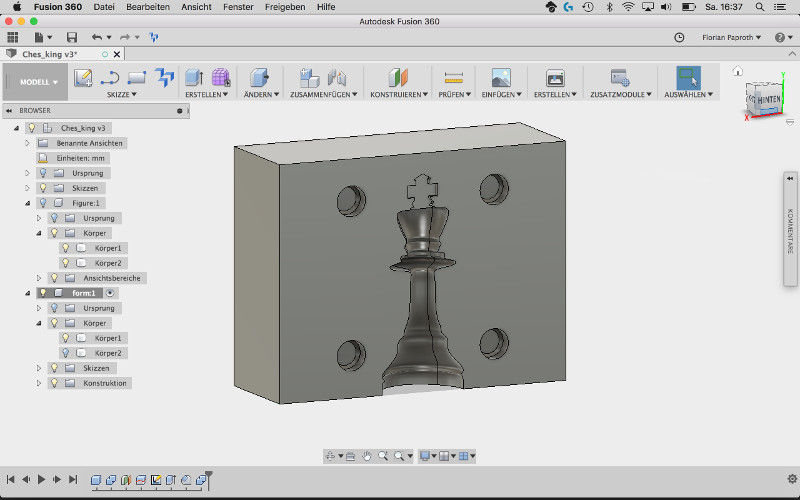Expand the Benannte Ansichten tree node

[28, 143]
